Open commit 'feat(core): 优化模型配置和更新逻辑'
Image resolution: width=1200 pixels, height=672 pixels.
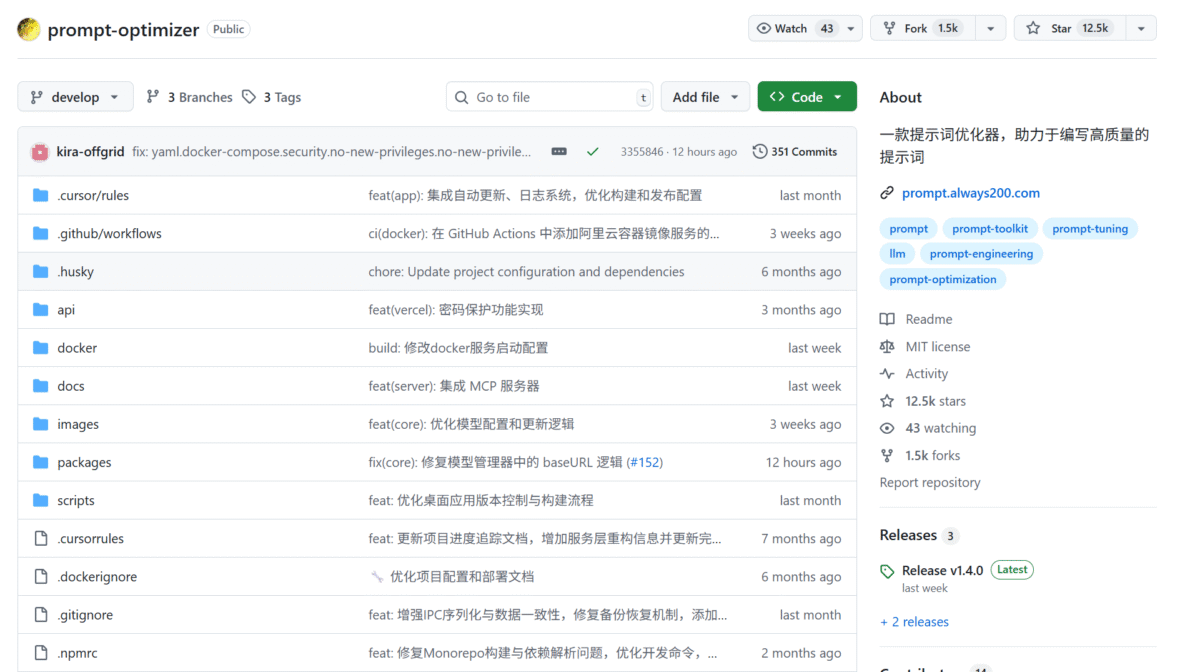coord(471,424)
